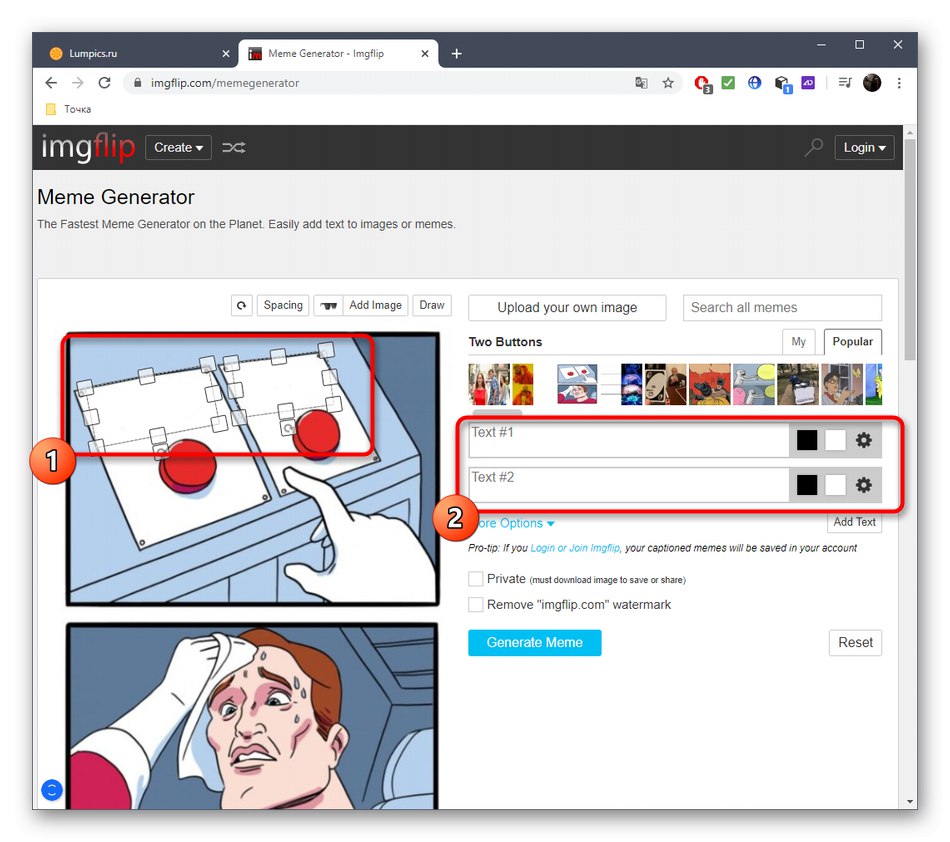Image resolution: width=950 pixels, height=842 pixels.
Task: Open a new browser tab
Action: [457, 53]
